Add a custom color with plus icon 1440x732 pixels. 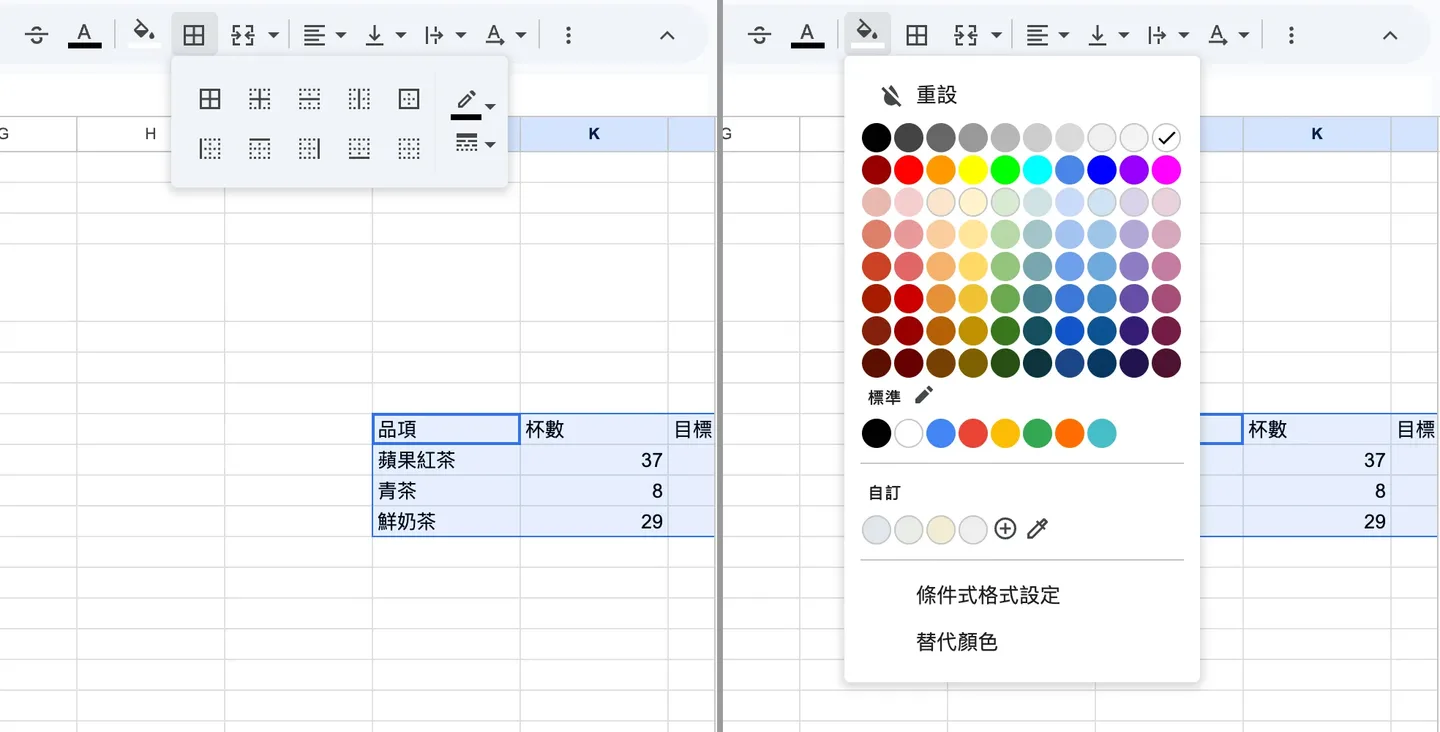click(1005, 529)
